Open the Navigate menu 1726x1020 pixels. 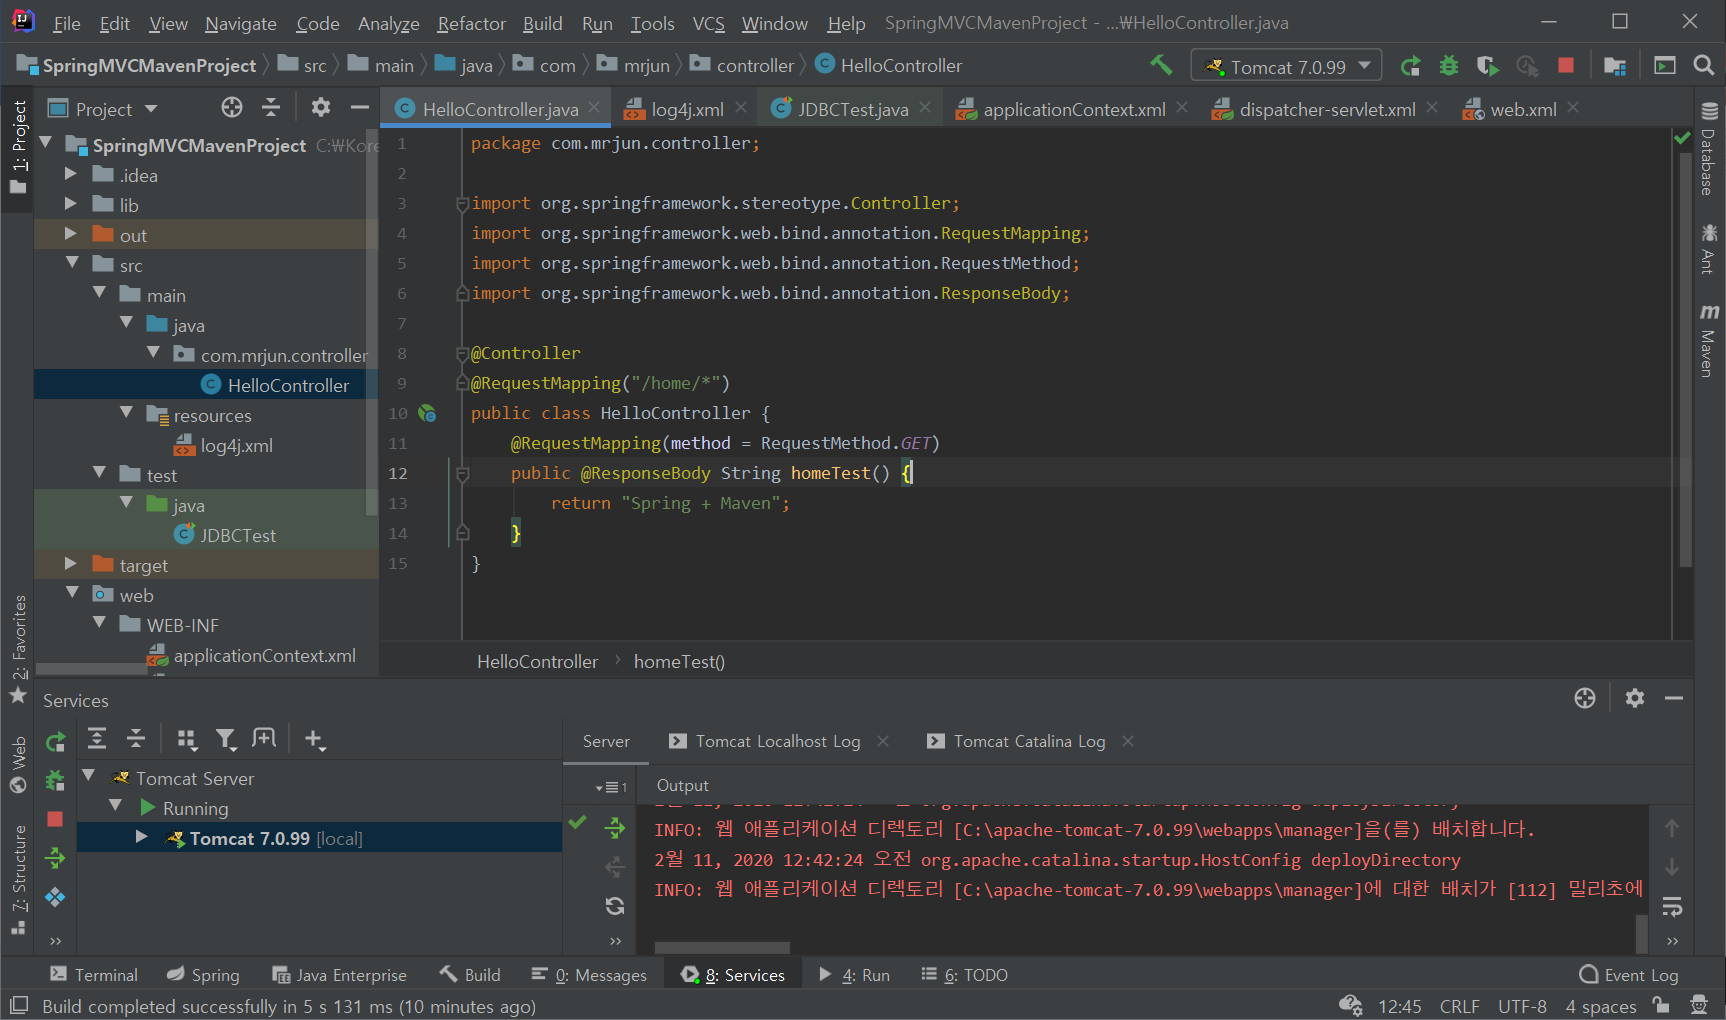[x=240, y=23]
